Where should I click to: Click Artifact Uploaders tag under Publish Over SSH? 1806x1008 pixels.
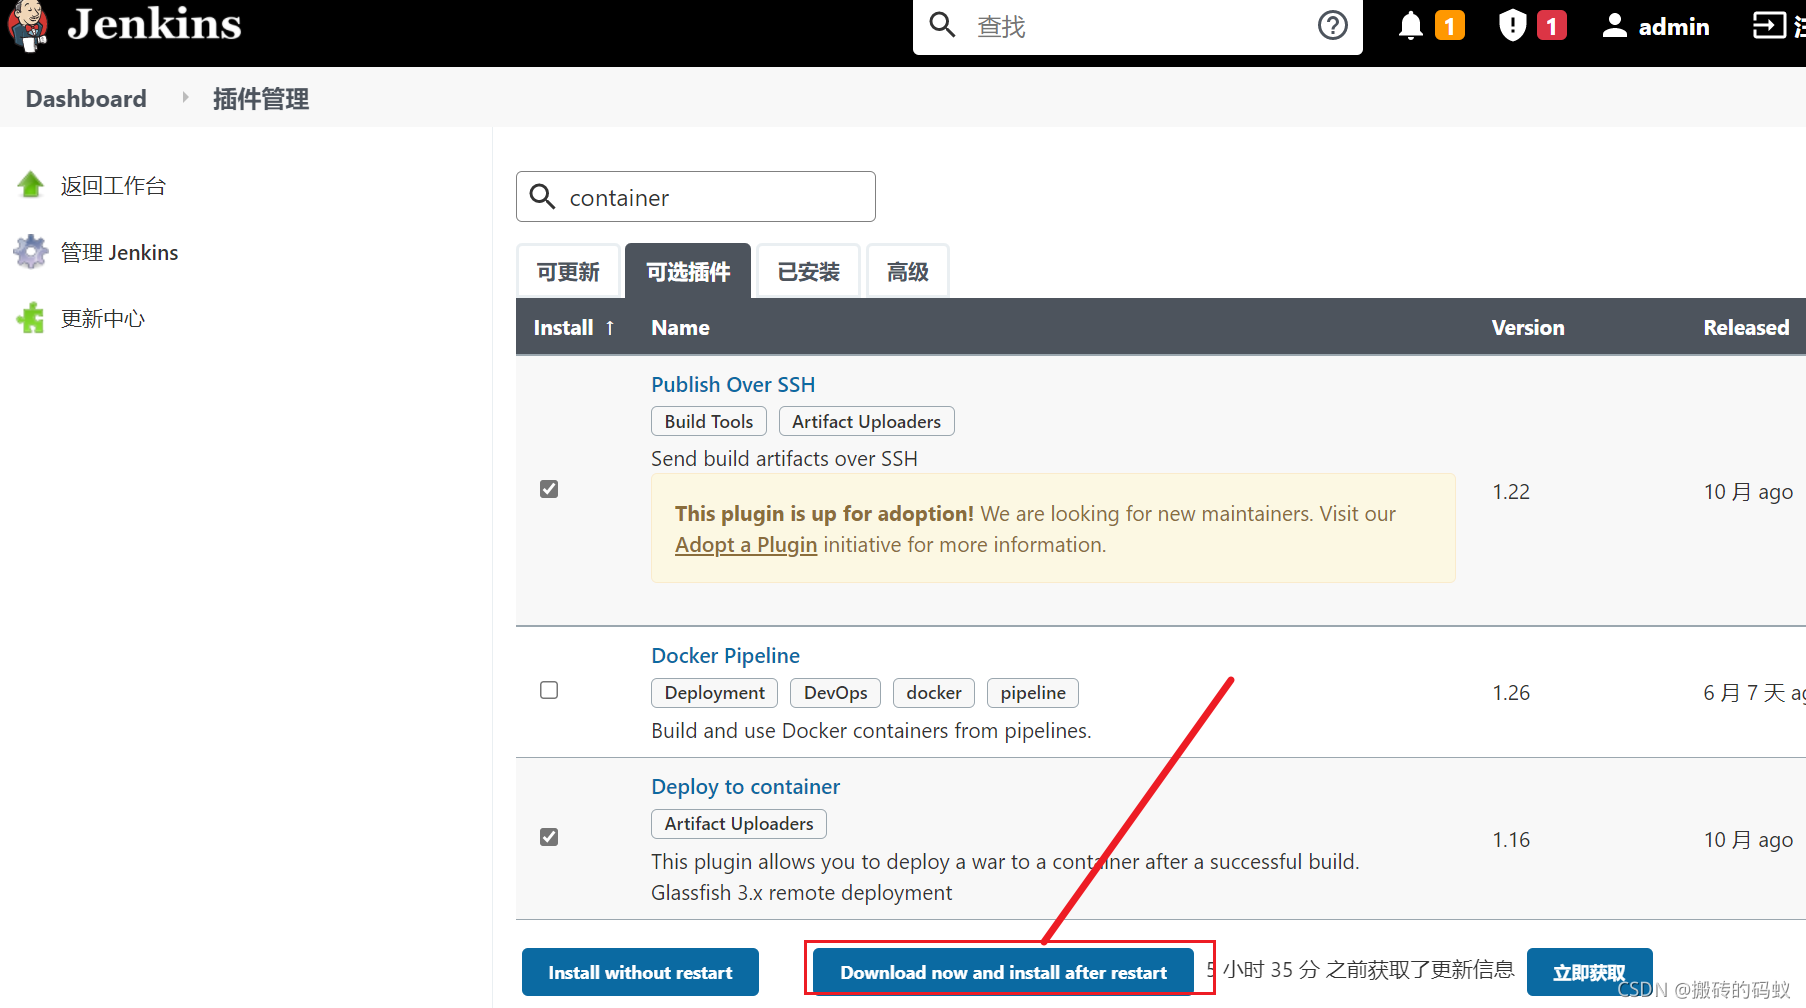coord(867,421)
